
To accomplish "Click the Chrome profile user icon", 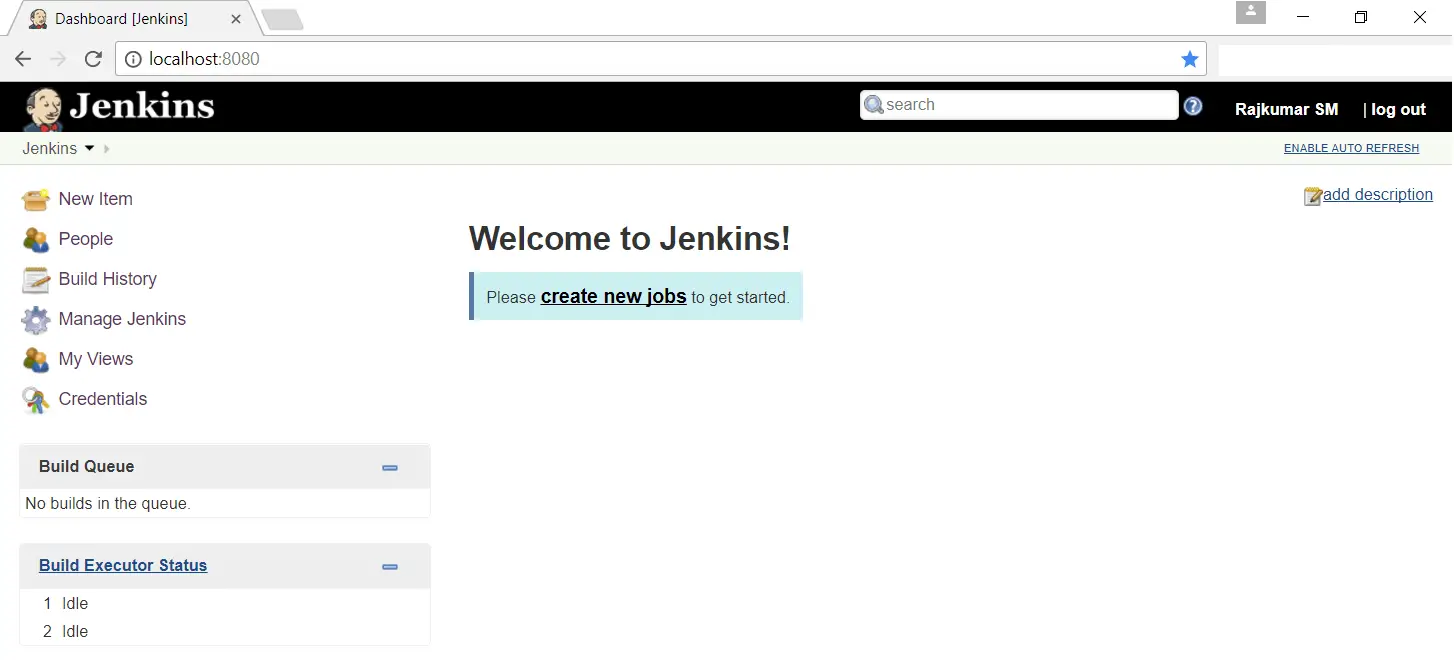I will coord(1251,12).
